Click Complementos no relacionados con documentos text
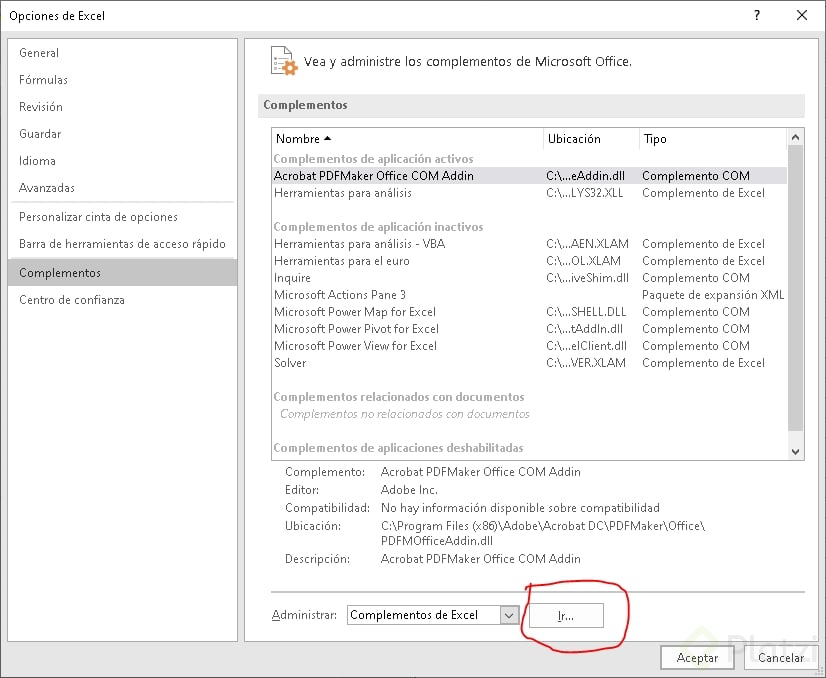This screenshot has height=678, width=826. coord(405,414)
